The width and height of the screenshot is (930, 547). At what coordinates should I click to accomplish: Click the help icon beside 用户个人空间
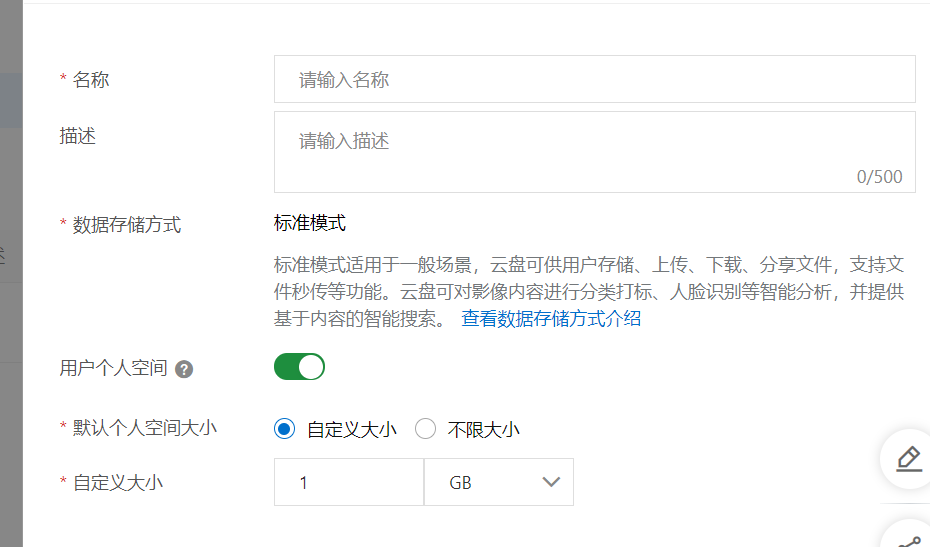click(x=183, y=369)
